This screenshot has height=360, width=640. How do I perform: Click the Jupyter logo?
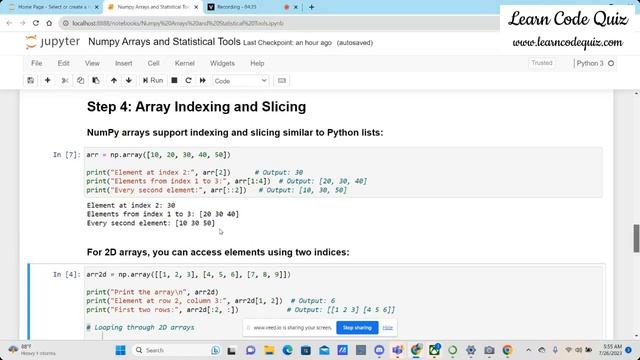tap(52, 42)
